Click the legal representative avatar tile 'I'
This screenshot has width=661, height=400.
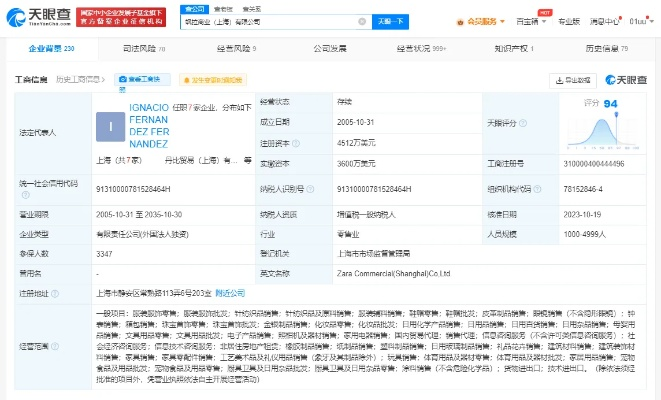[110, 126]
